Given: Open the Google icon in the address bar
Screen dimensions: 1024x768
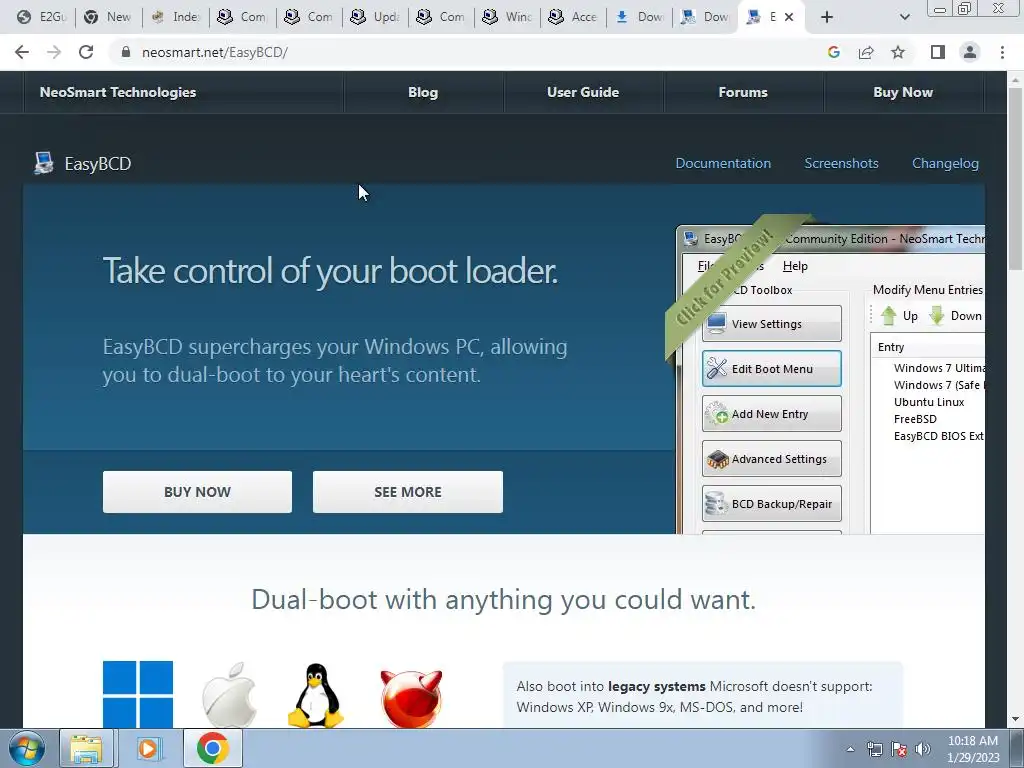Looking at the screenshot, I should coord(833,52).
